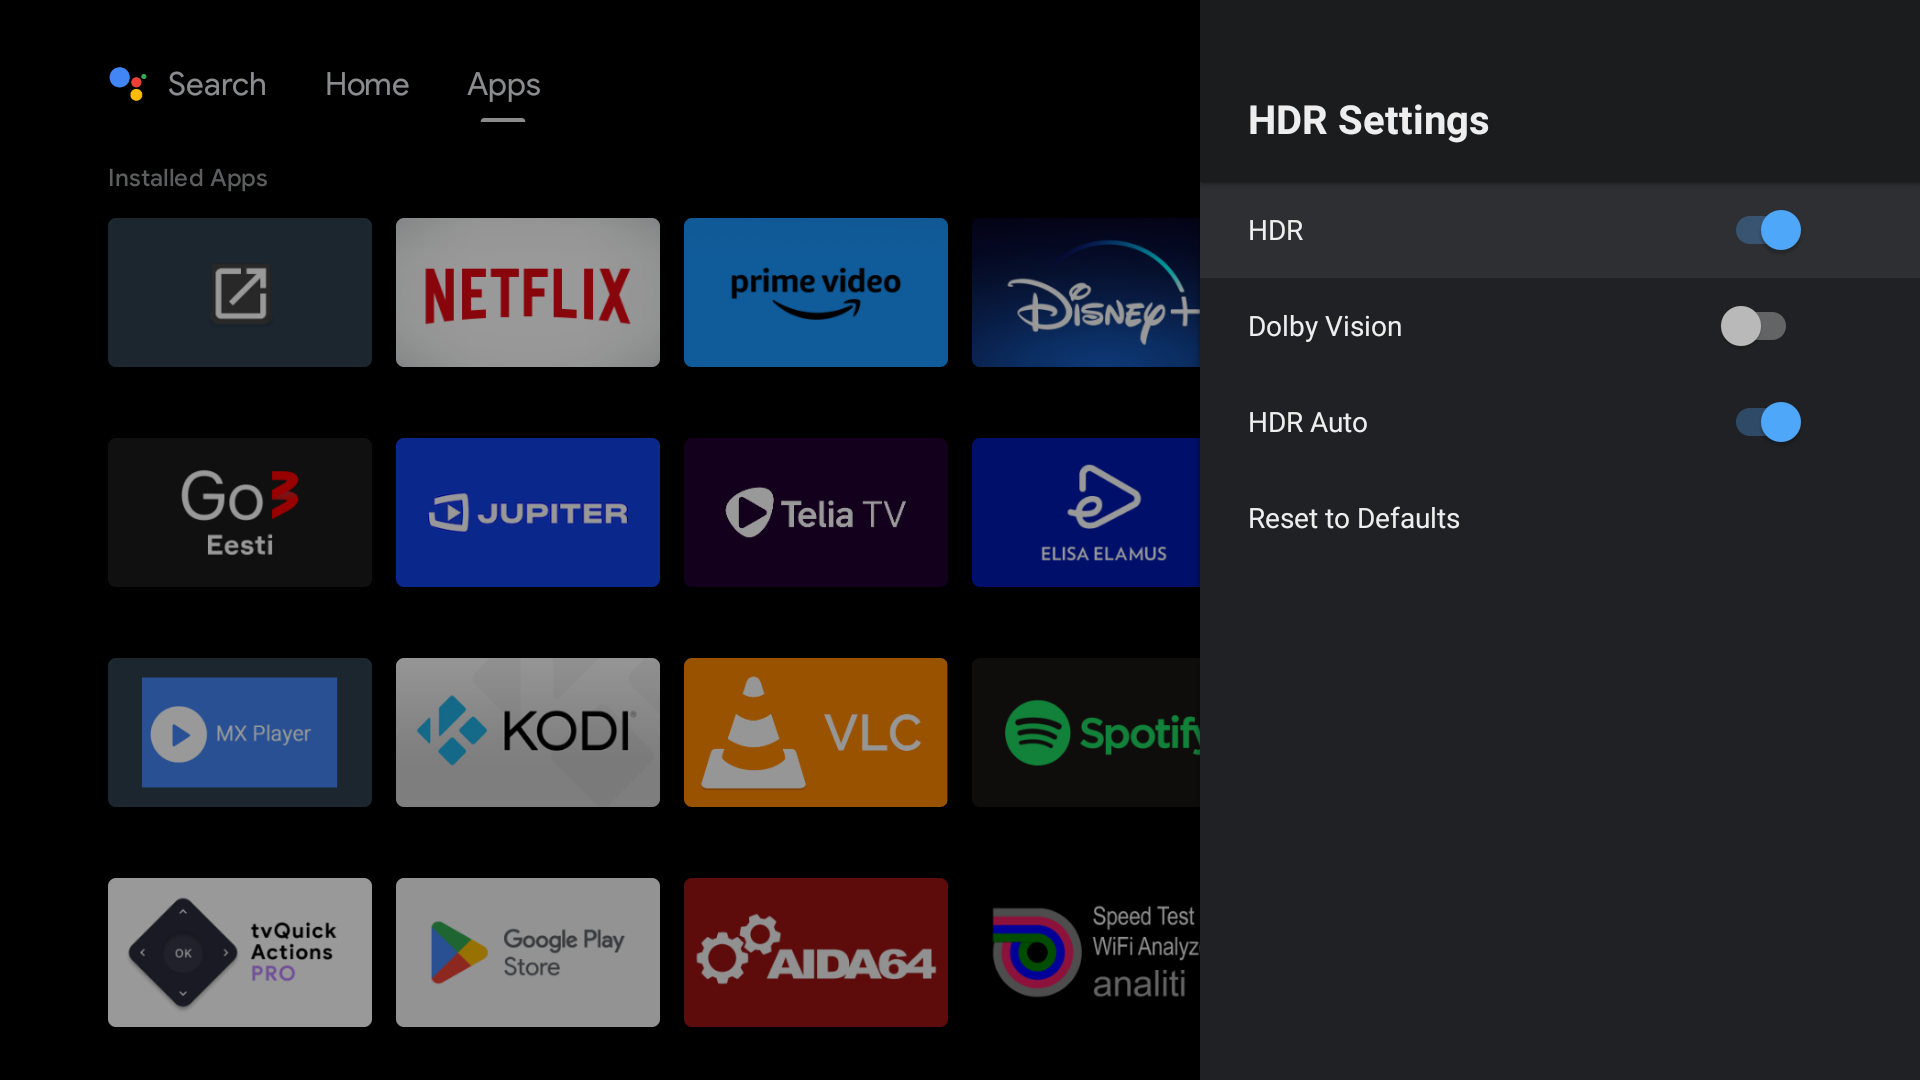Viewport: 1920px width, 1080px height.
Task: Open MX Player tile
Action: click(239, 732)
